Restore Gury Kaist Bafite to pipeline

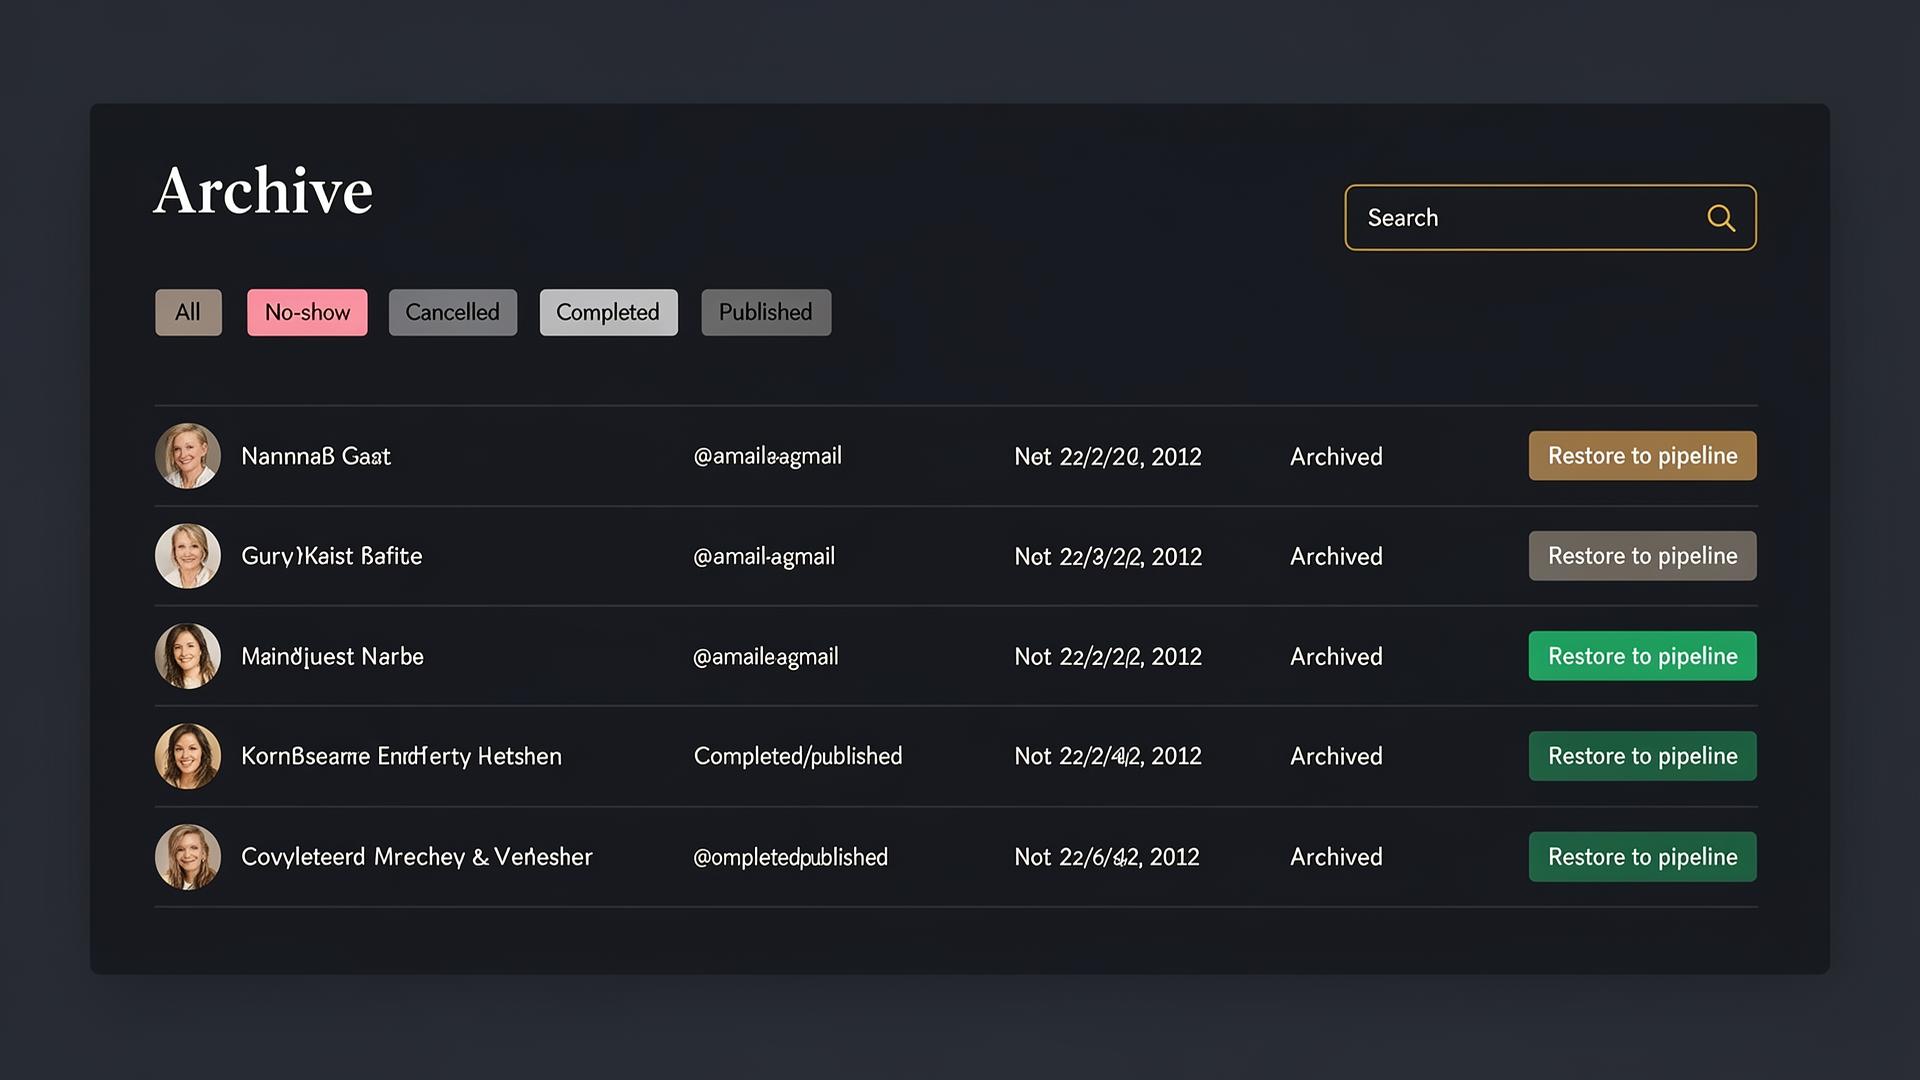coord(1642,556)
